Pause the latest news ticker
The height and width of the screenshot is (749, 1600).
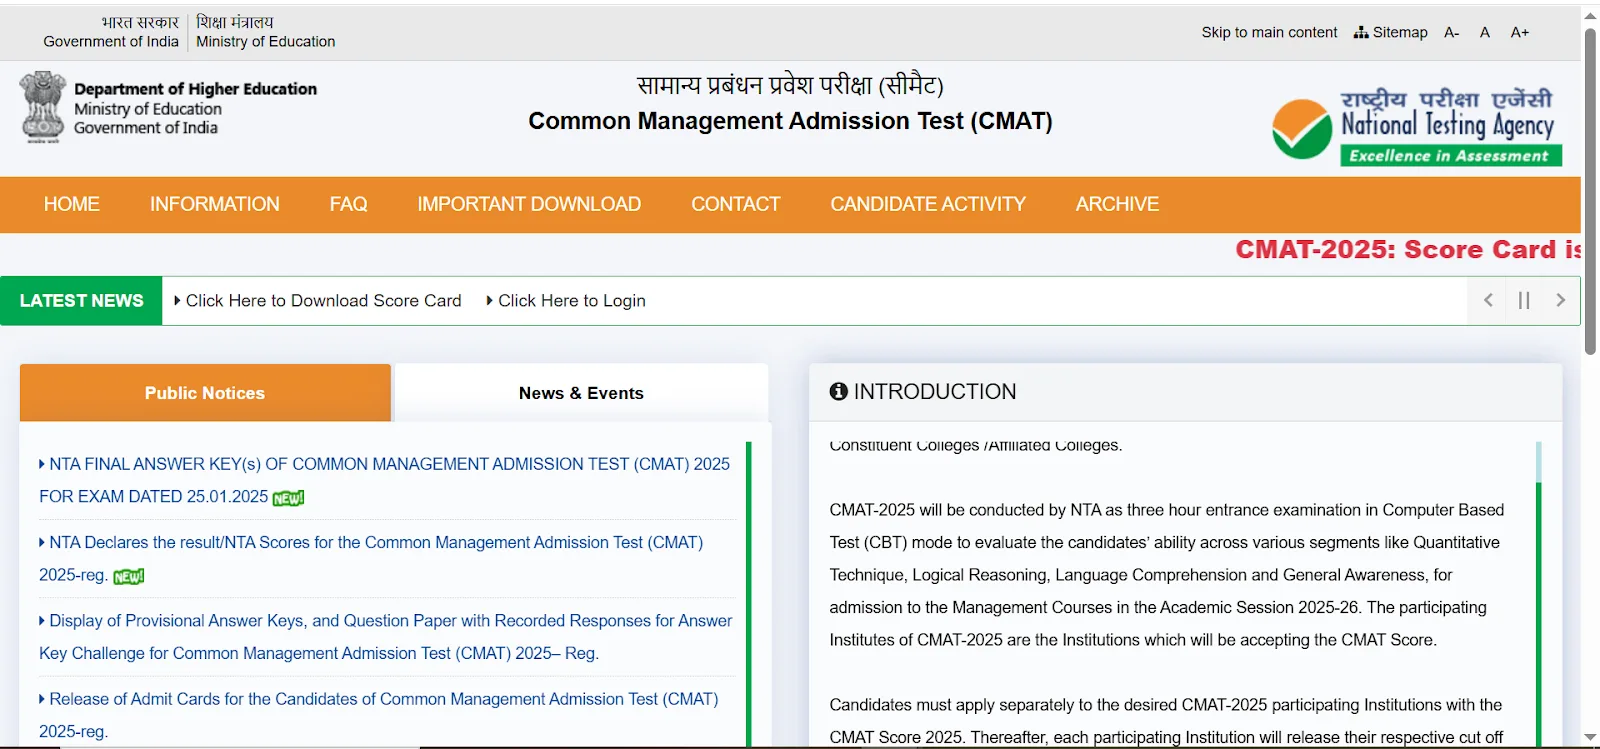click(x=1524, y=300)
